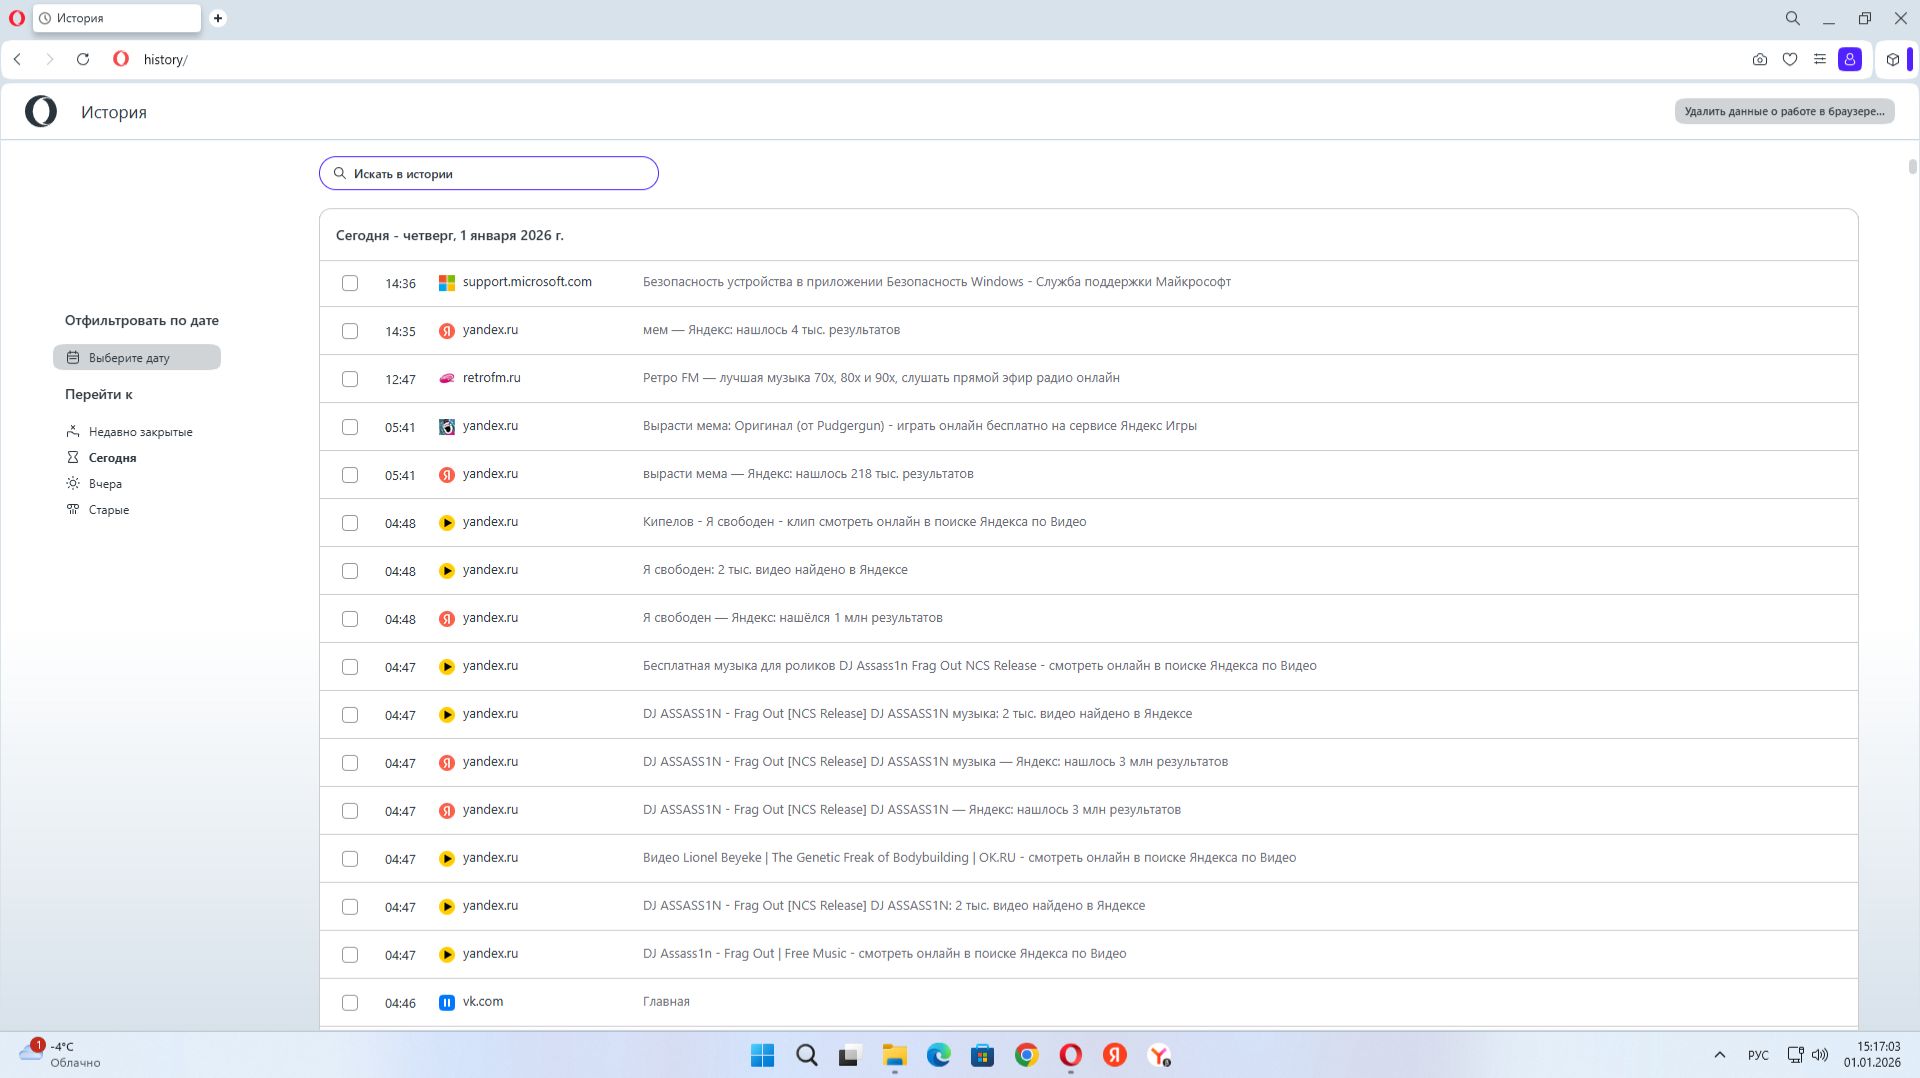This screenshot has width=1920, height=1078.
Task: Select checkbox for the 14:35 мем search entry
Action: click(x=350, y=331)
